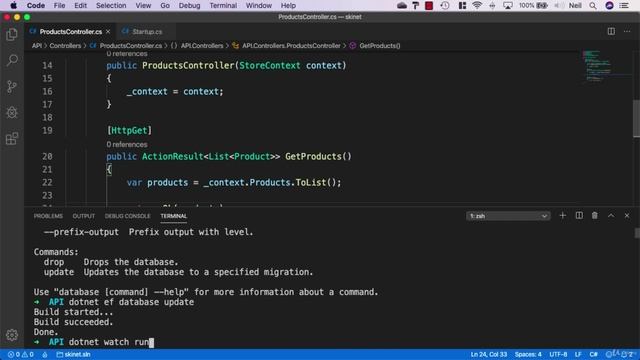Split the editor to the right
This screenshot has width=640, height=360.
click(x=611, y=31)
